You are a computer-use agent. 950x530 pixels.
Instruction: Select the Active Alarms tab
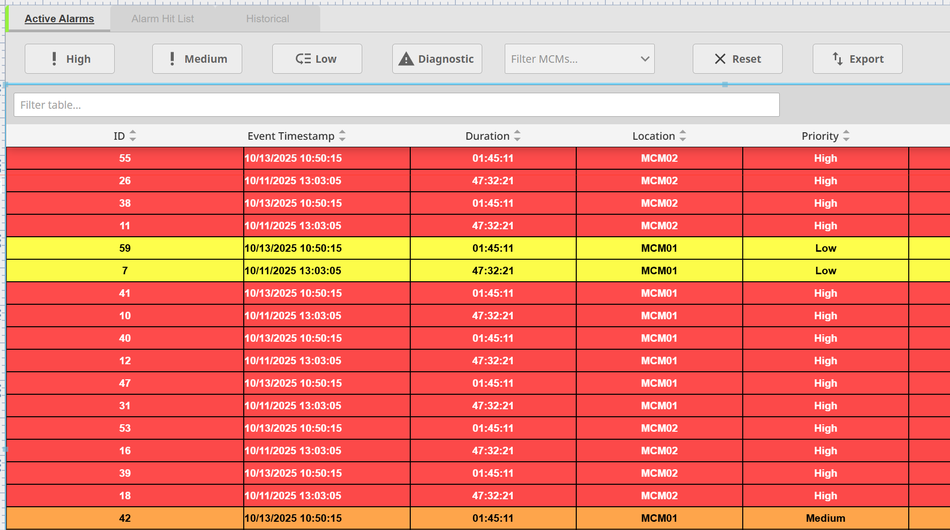[59, 19]
